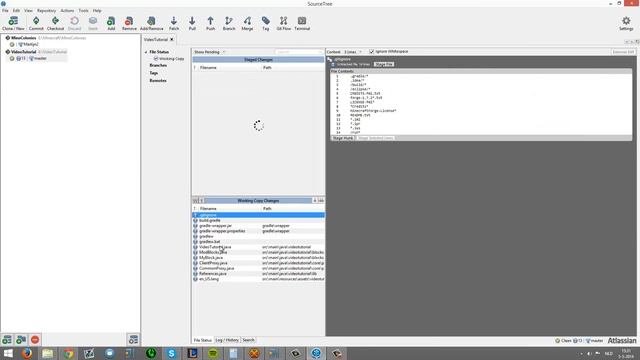Screen dimensions: 640x360
Task: Close the VideoTutorial repository tab
Action: 172,40
